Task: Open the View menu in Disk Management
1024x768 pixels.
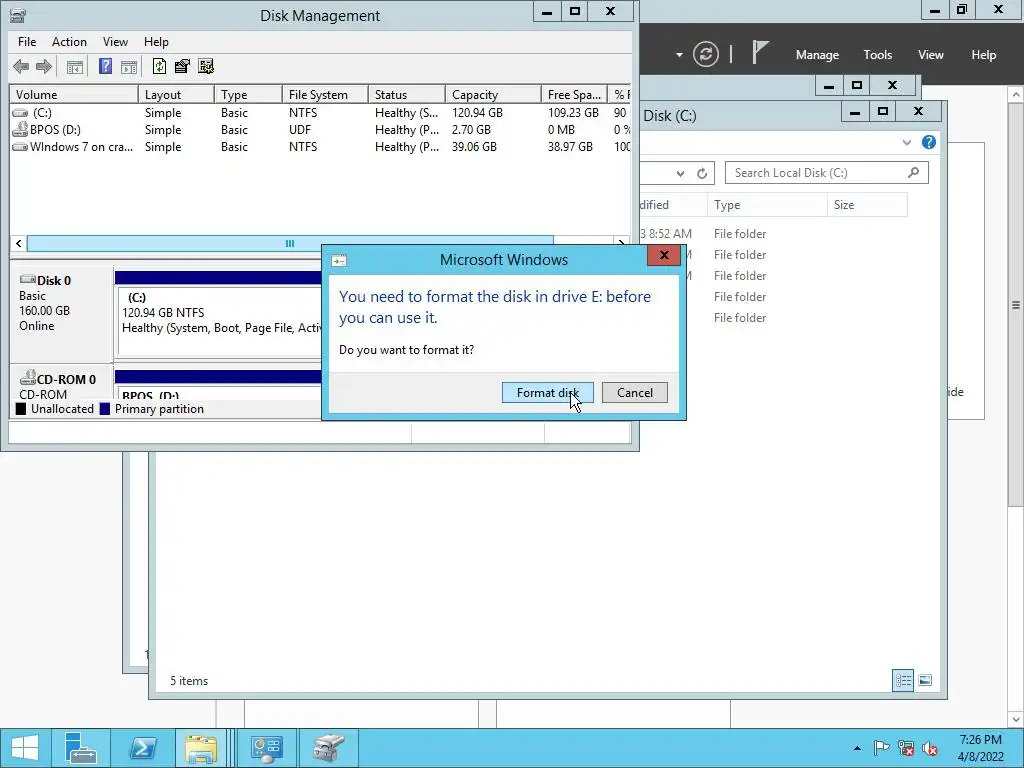Action: coord(115,42)
